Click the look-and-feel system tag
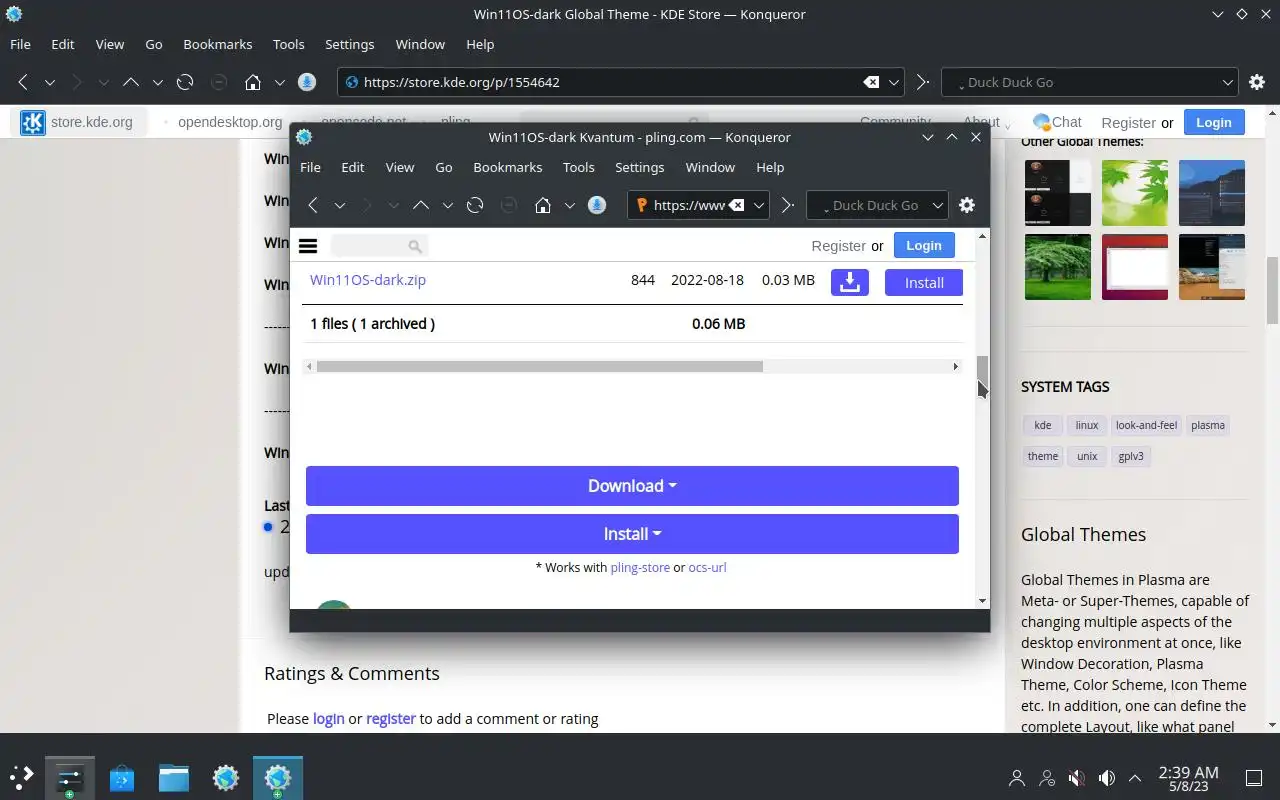Image resolution: width=1280 pixels, height=800 pixels. [x=1146, y=425]
